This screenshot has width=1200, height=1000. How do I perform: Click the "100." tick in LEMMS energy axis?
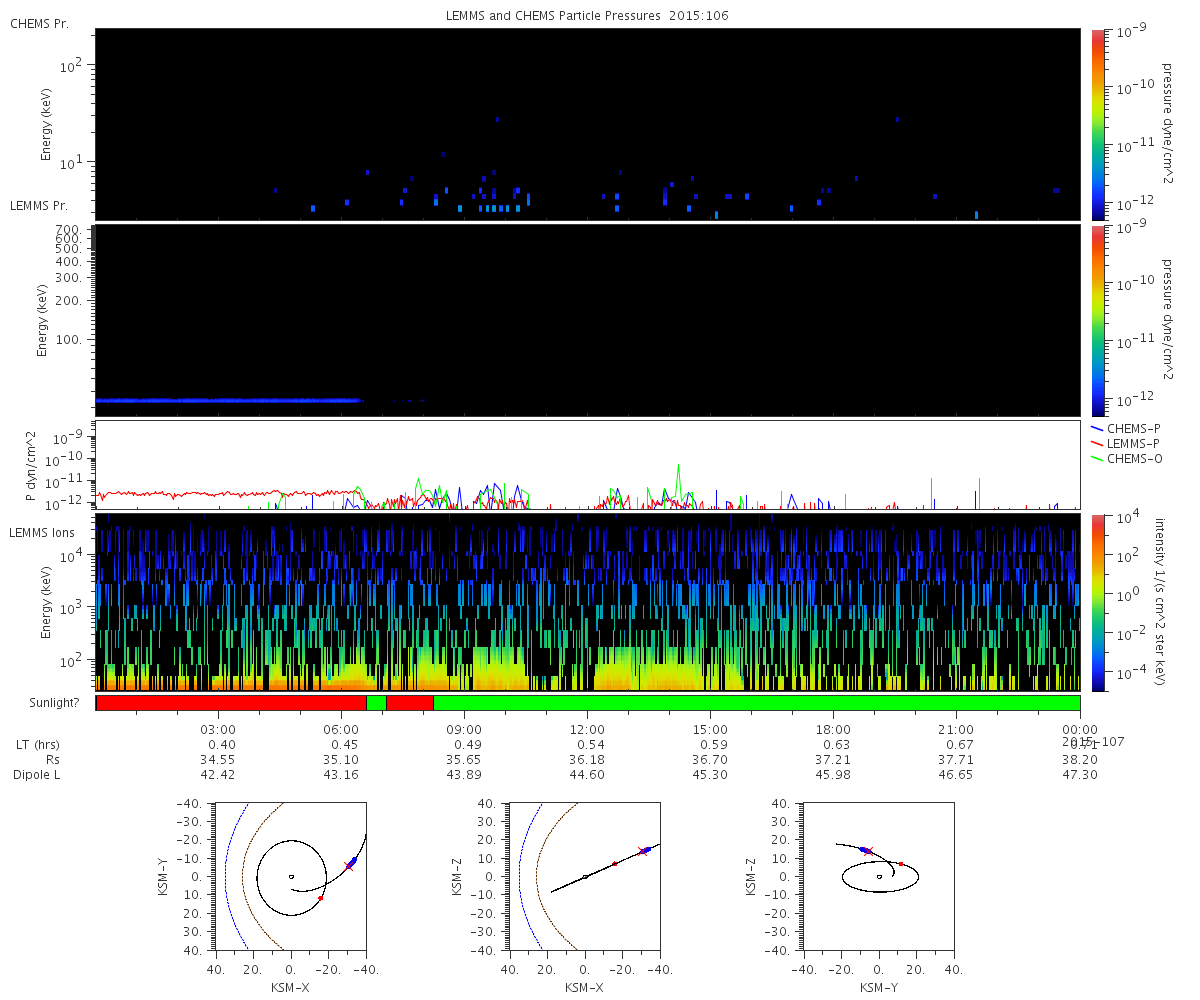click(70, 339)
